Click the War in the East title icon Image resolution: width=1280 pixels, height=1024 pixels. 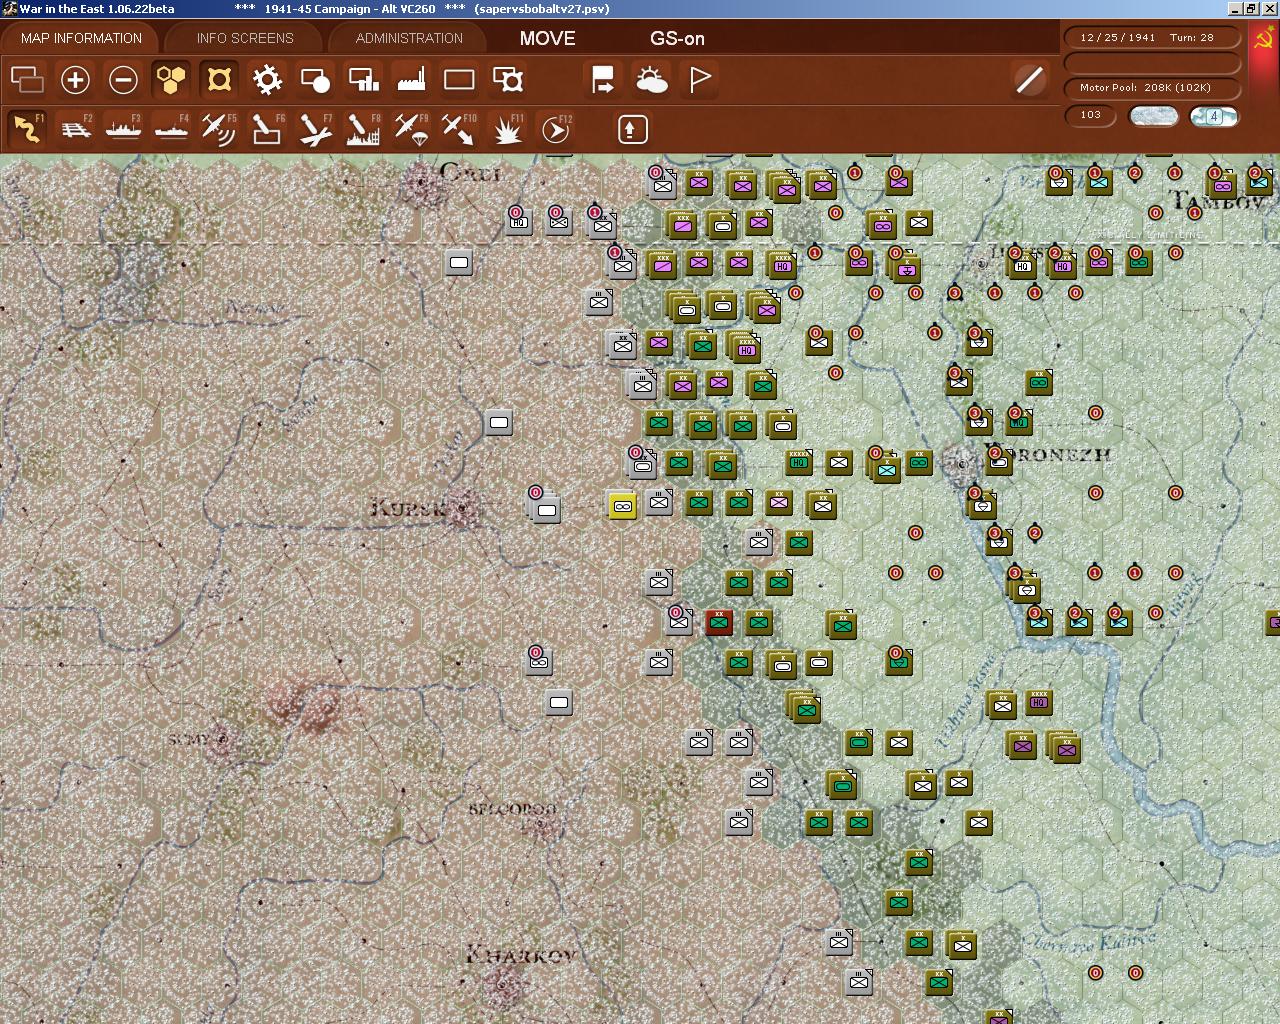point(8,8)
